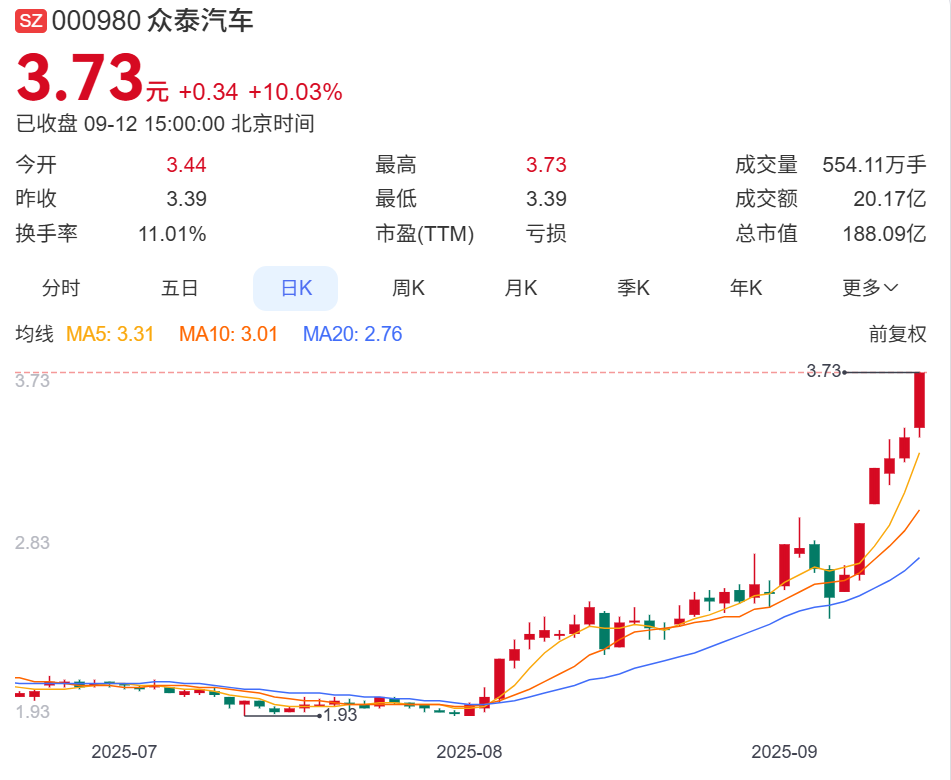
Task: Expand the 更多 dropdown
Action: coord(868,288)
